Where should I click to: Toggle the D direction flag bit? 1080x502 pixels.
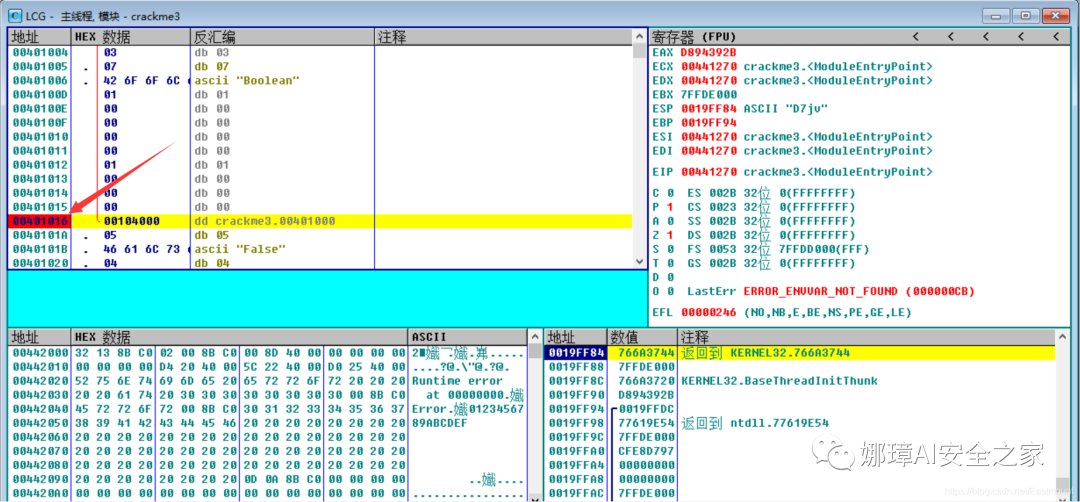coord(669,277)
